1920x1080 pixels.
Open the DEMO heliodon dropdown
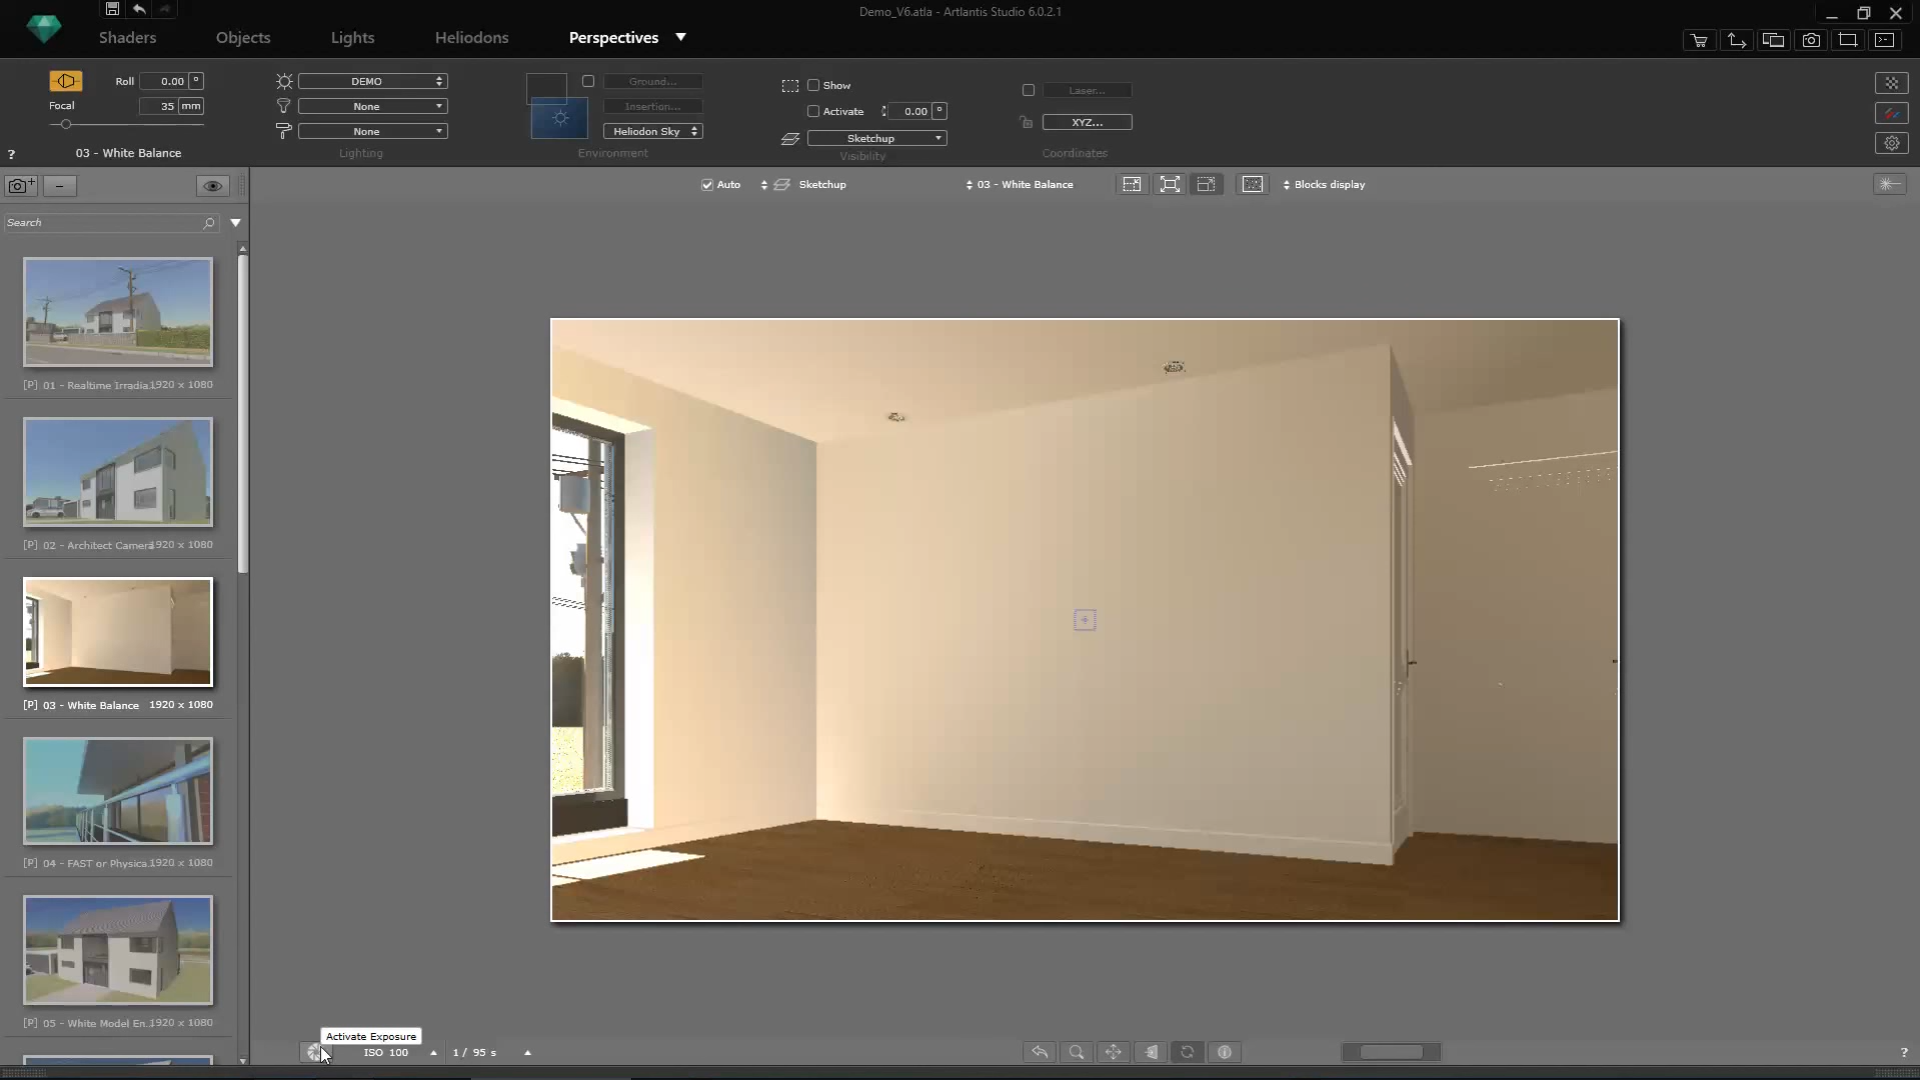pyautogui.click(x=372, y=82)
